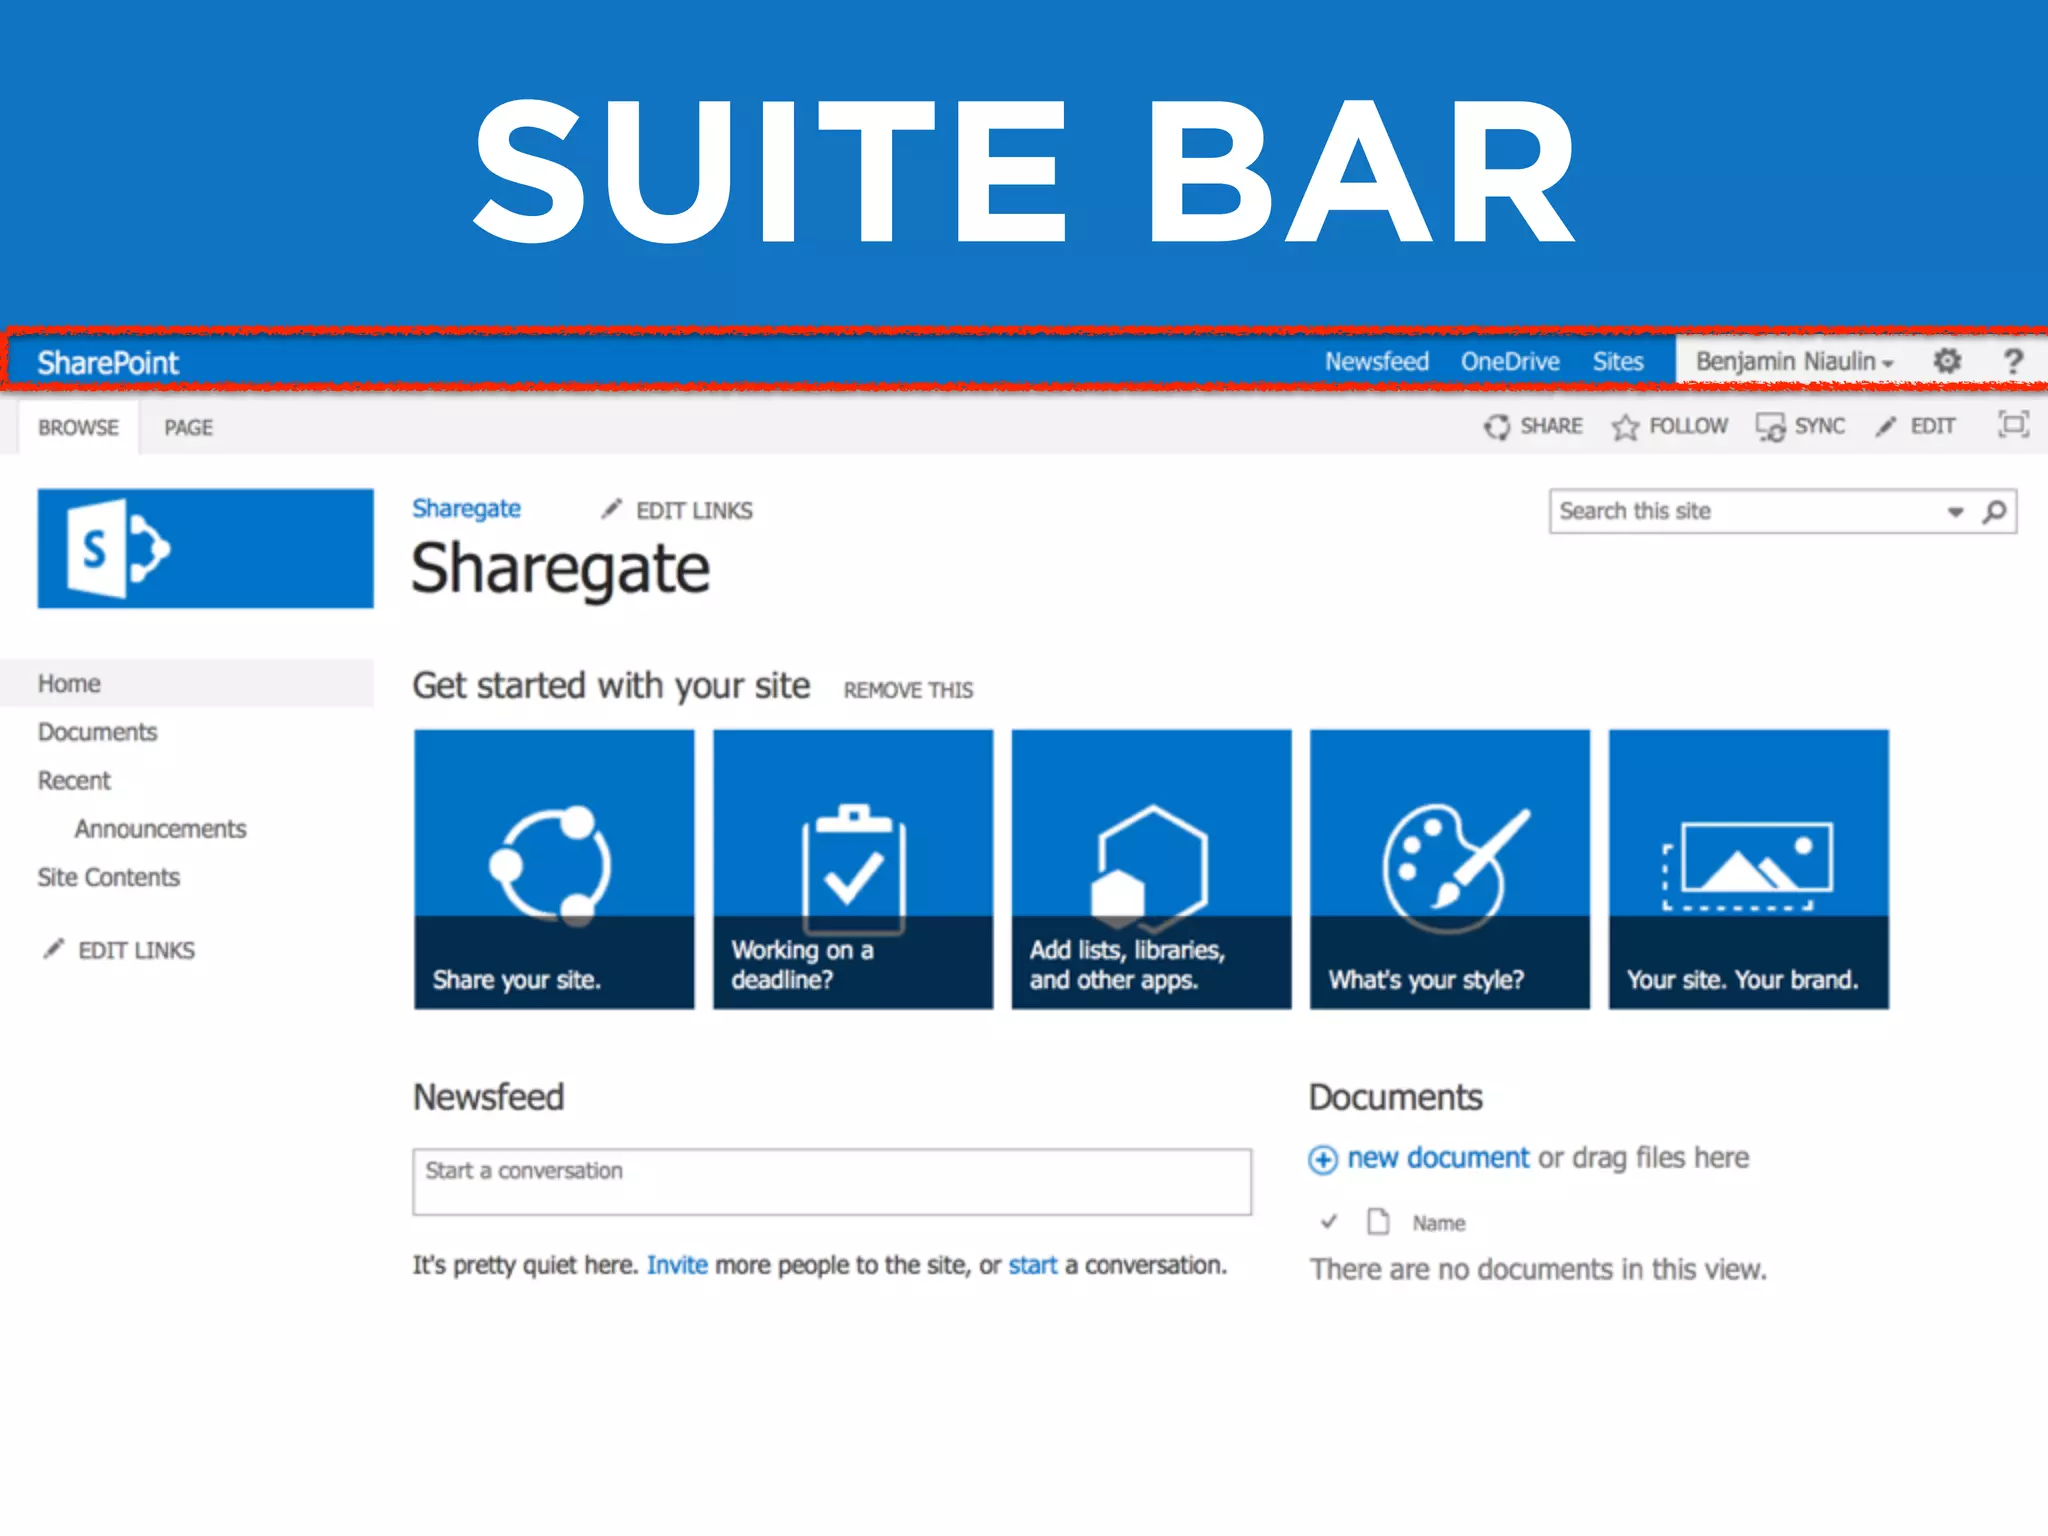Image resolution: width=2048 pixels, height=1536 pixels.
Task: Click the plus icon beside new document
Action: (x=1323, y=1159)
